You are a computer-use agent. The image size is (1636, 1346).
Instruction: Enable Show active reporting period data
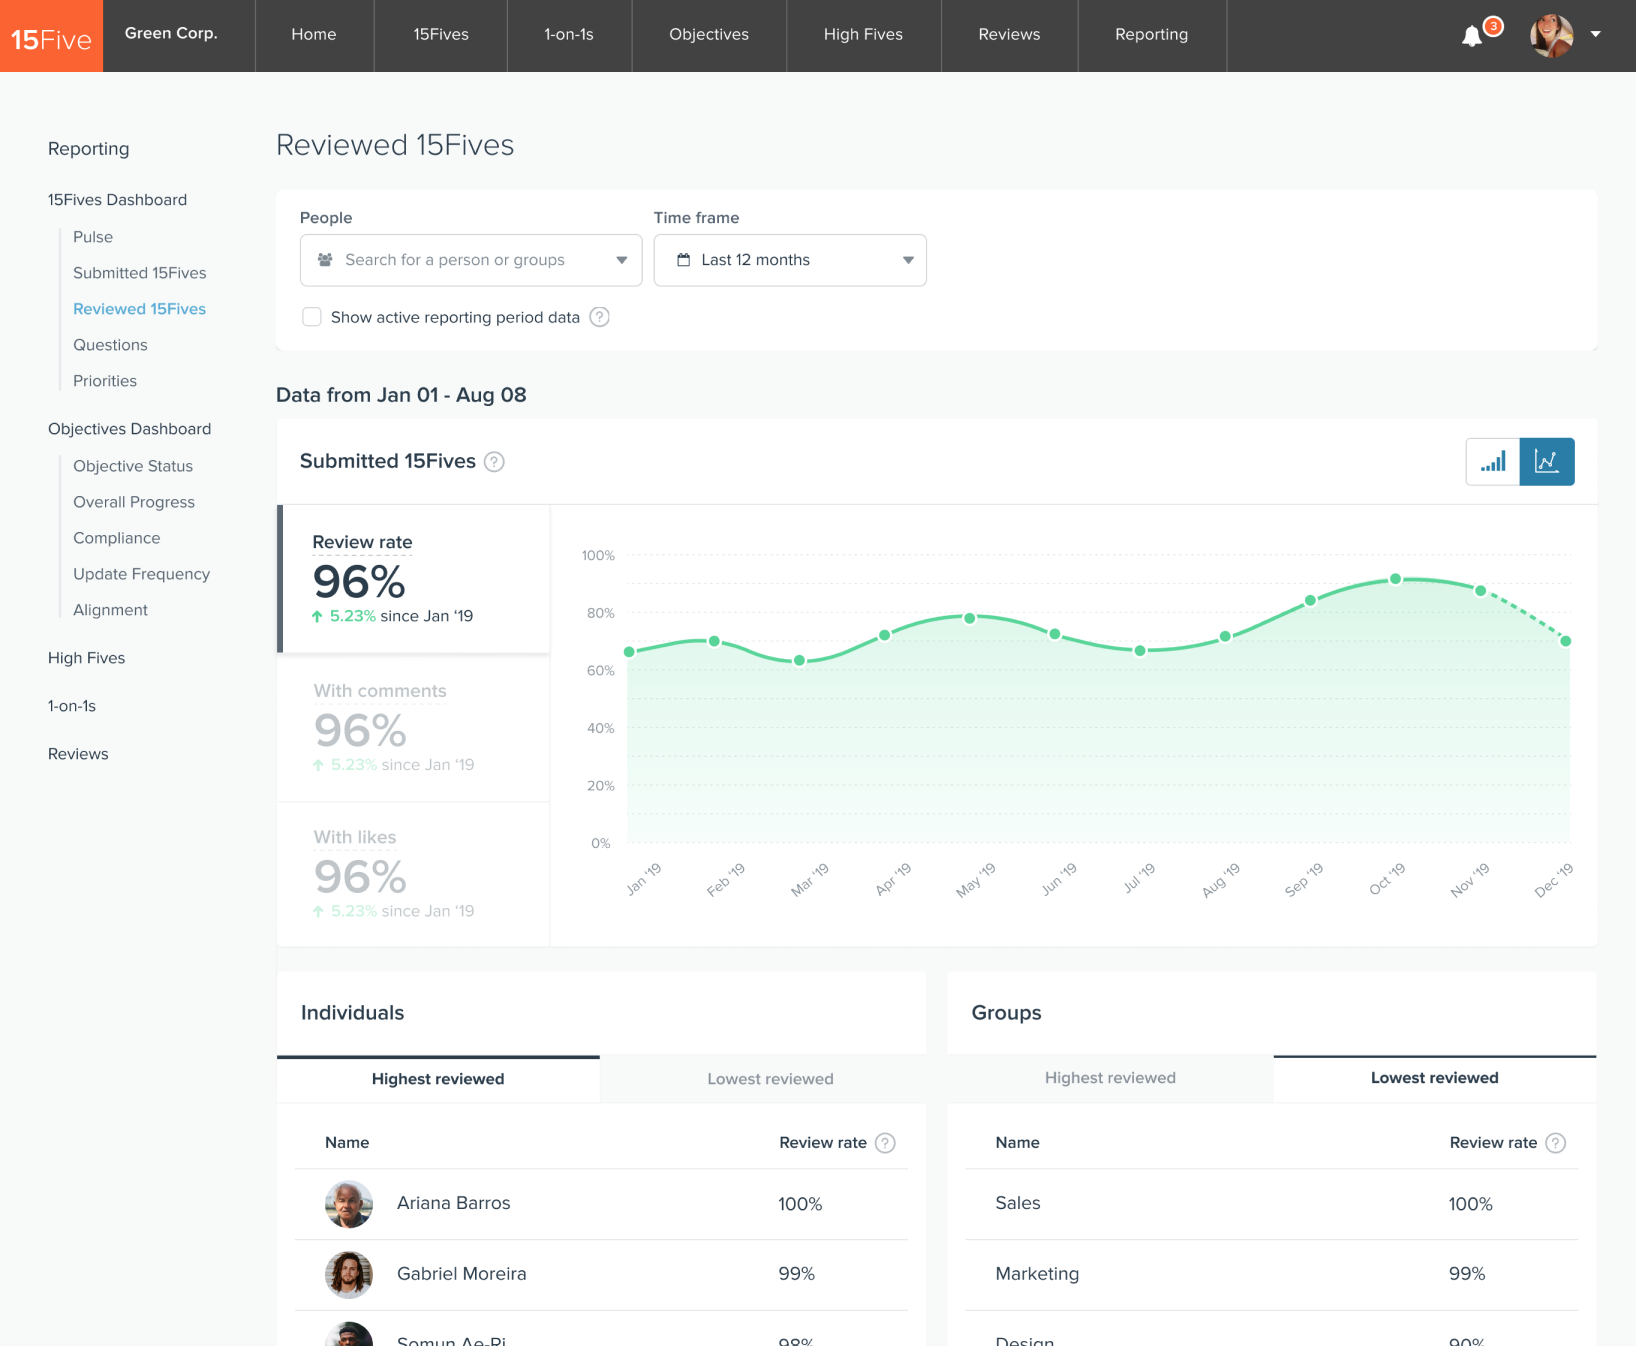coord(312,317)
